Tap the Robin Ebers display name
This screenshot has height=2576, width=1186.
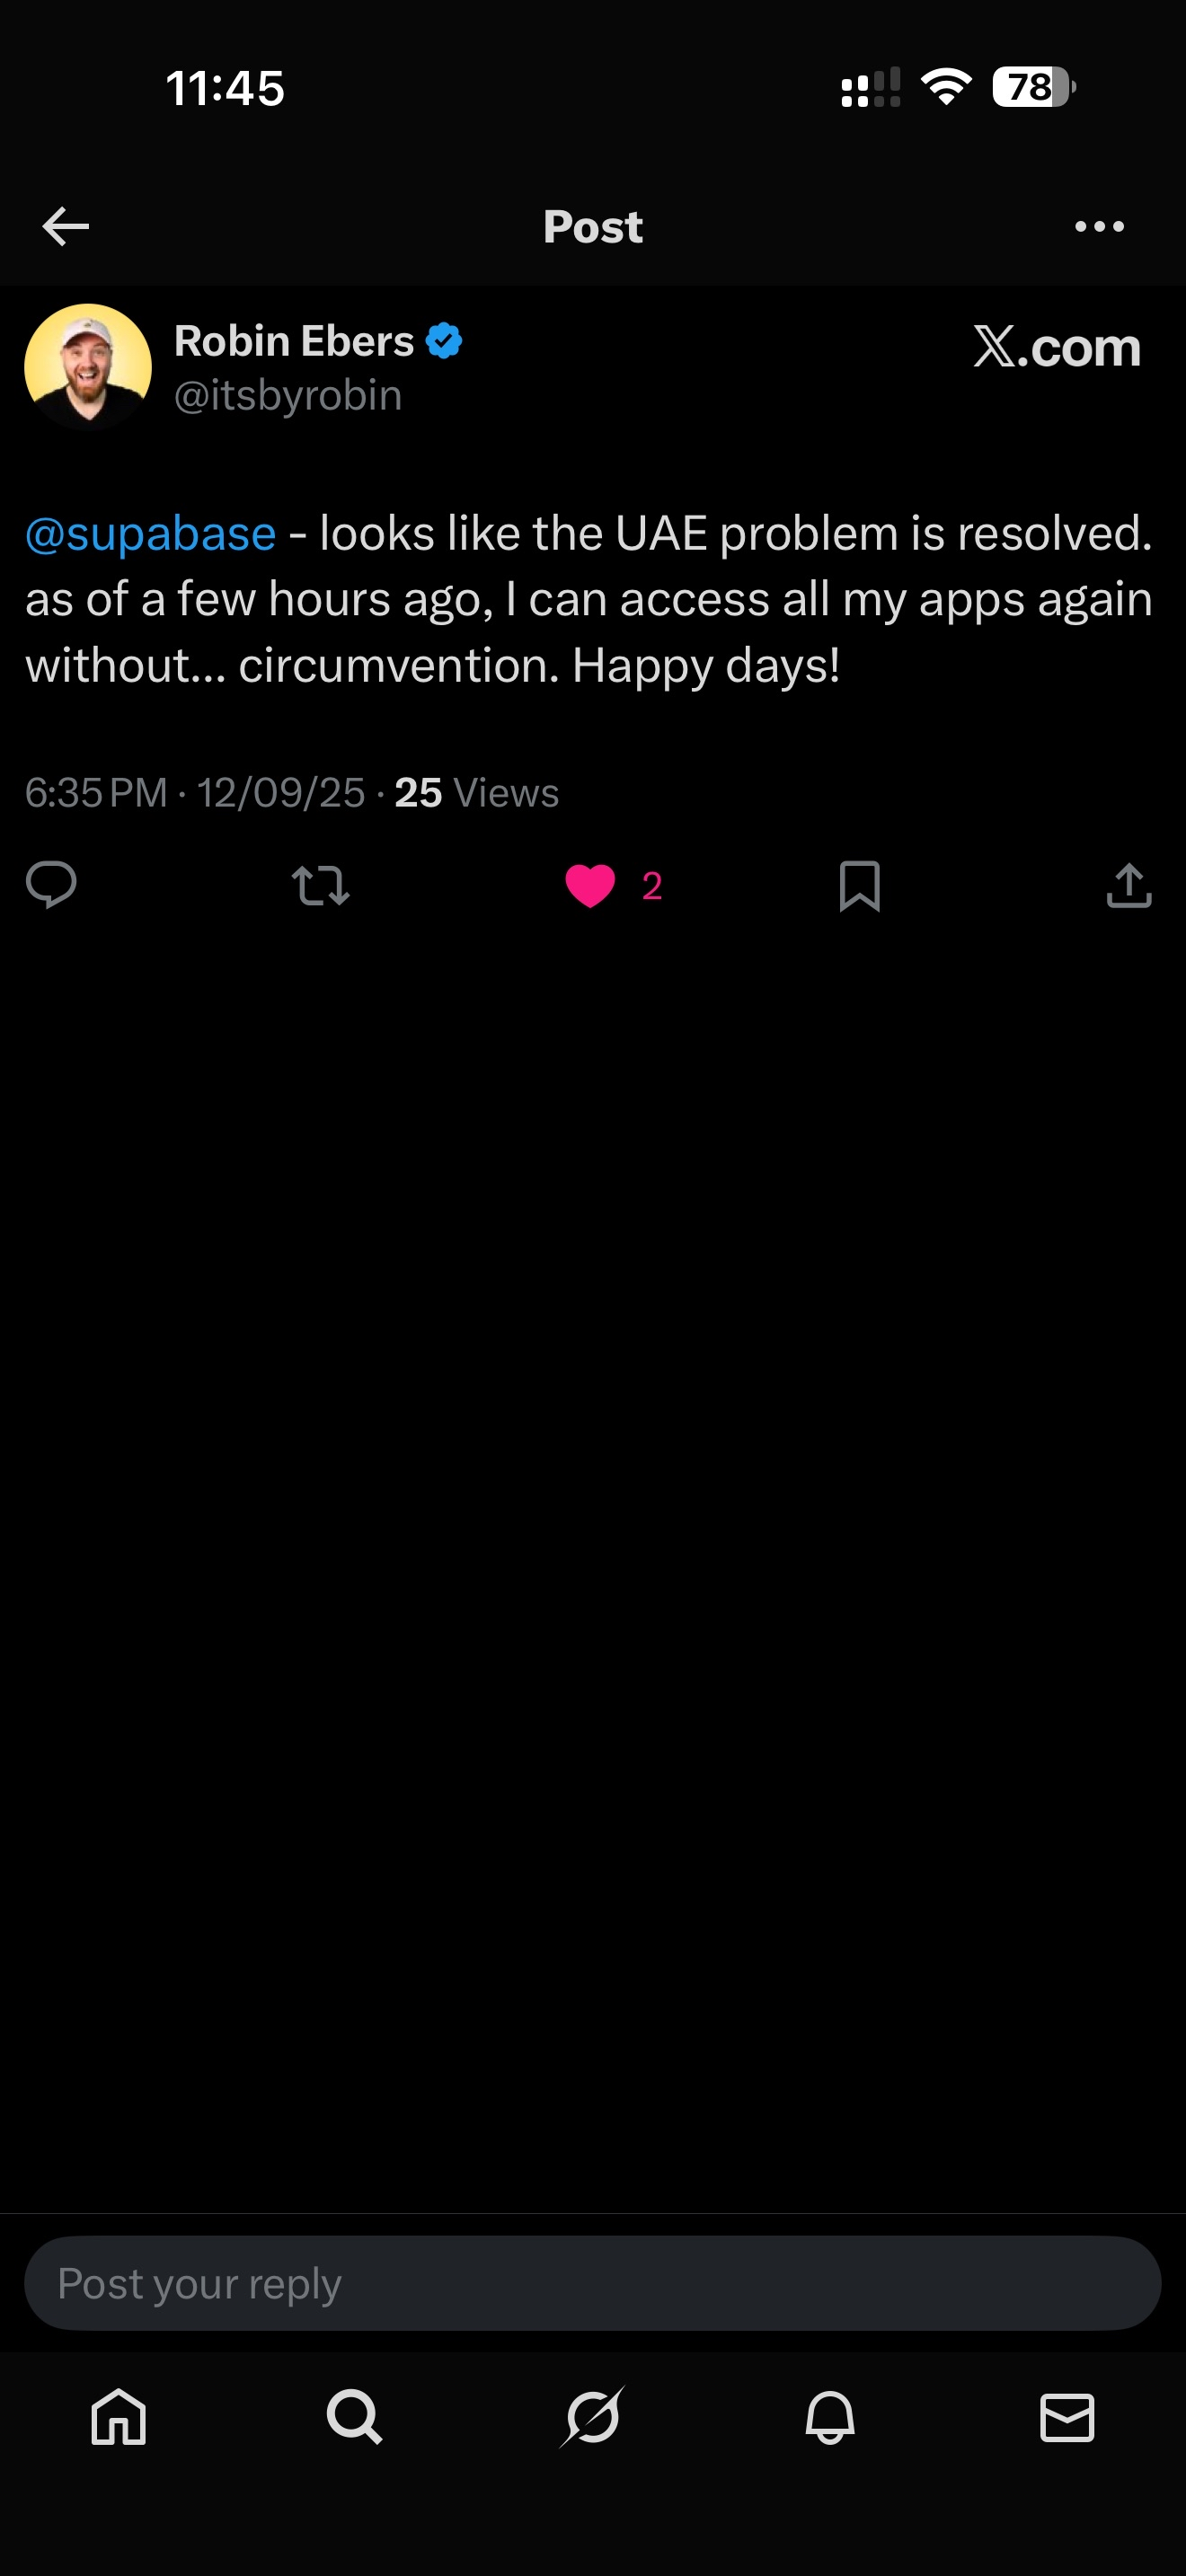click(293, 341)
